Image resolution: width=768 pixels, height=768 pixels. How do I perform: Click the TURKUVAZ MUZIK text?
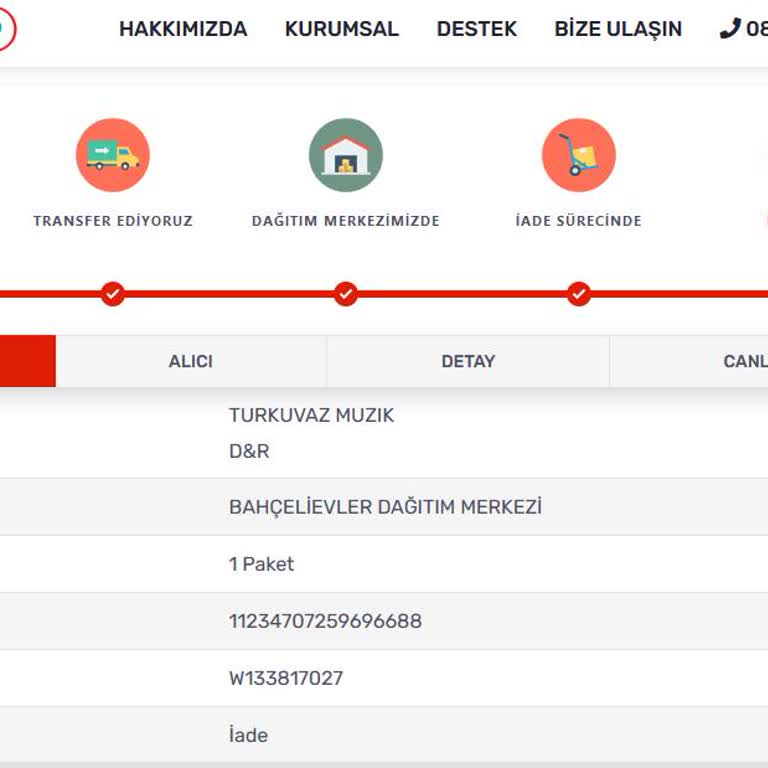pyautogui.click(x=312, y=415)
